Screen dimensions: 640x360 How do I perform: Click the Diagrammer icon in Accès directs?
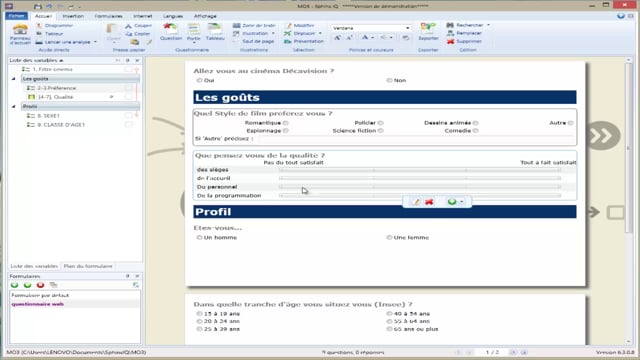pyautogui.click(x=39, y=25)
